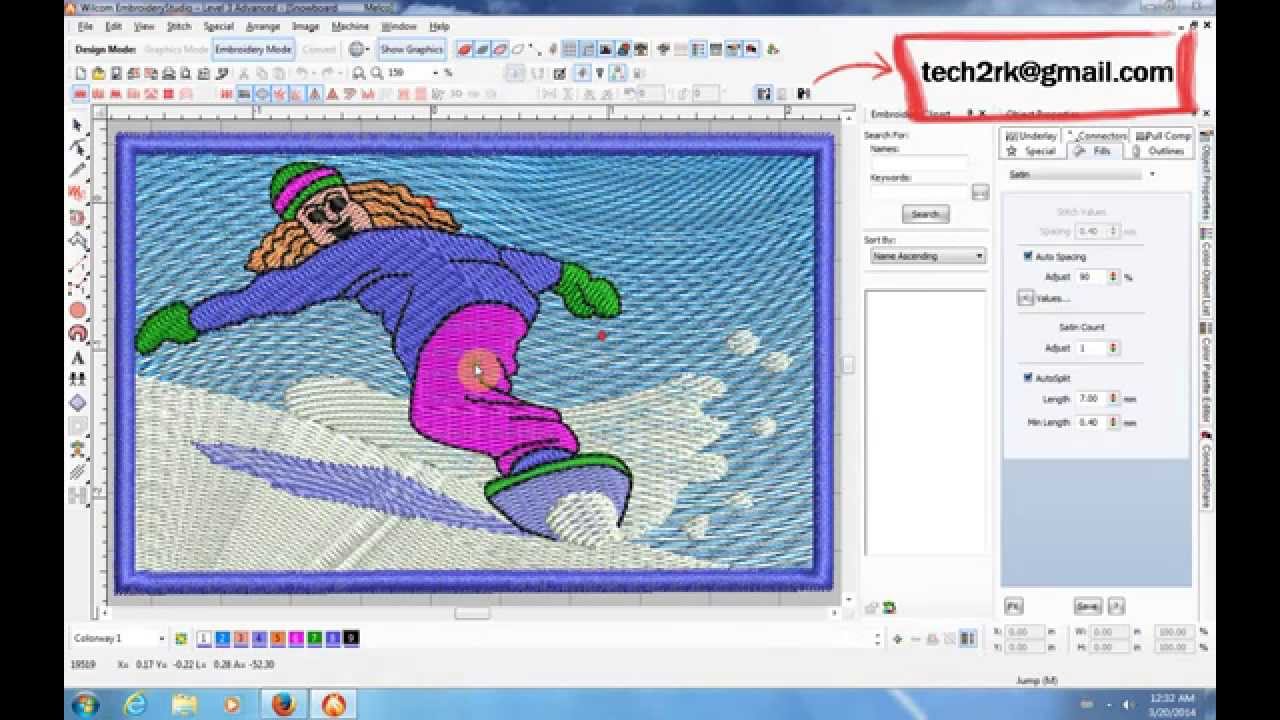
Task: Select color swatch 9 black
Action: pos(351,638)
